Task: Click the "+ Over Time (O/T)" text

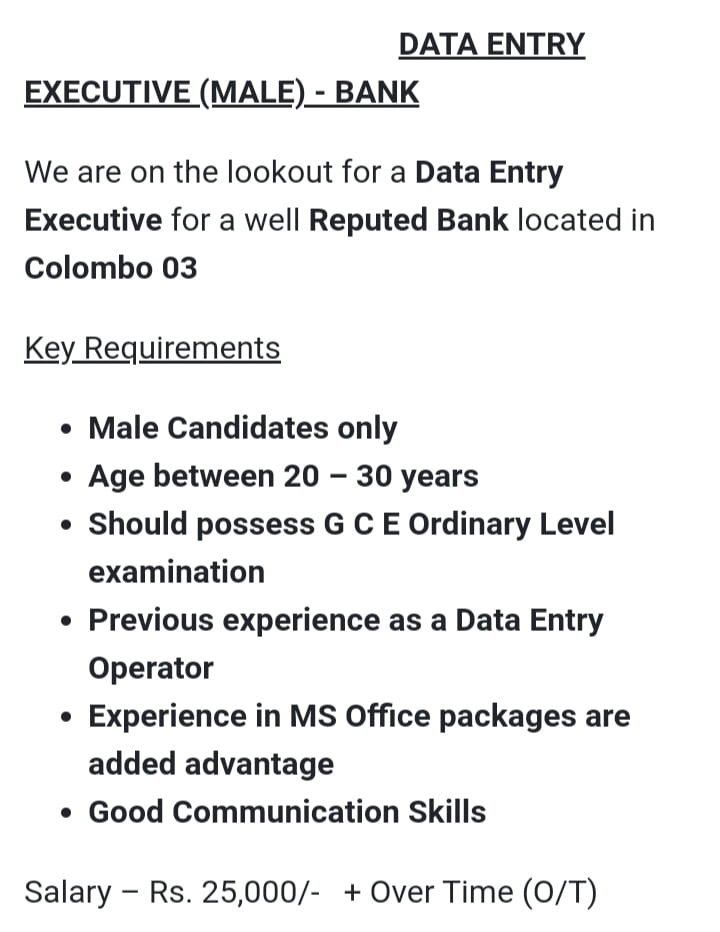Action: click(470, 892)
